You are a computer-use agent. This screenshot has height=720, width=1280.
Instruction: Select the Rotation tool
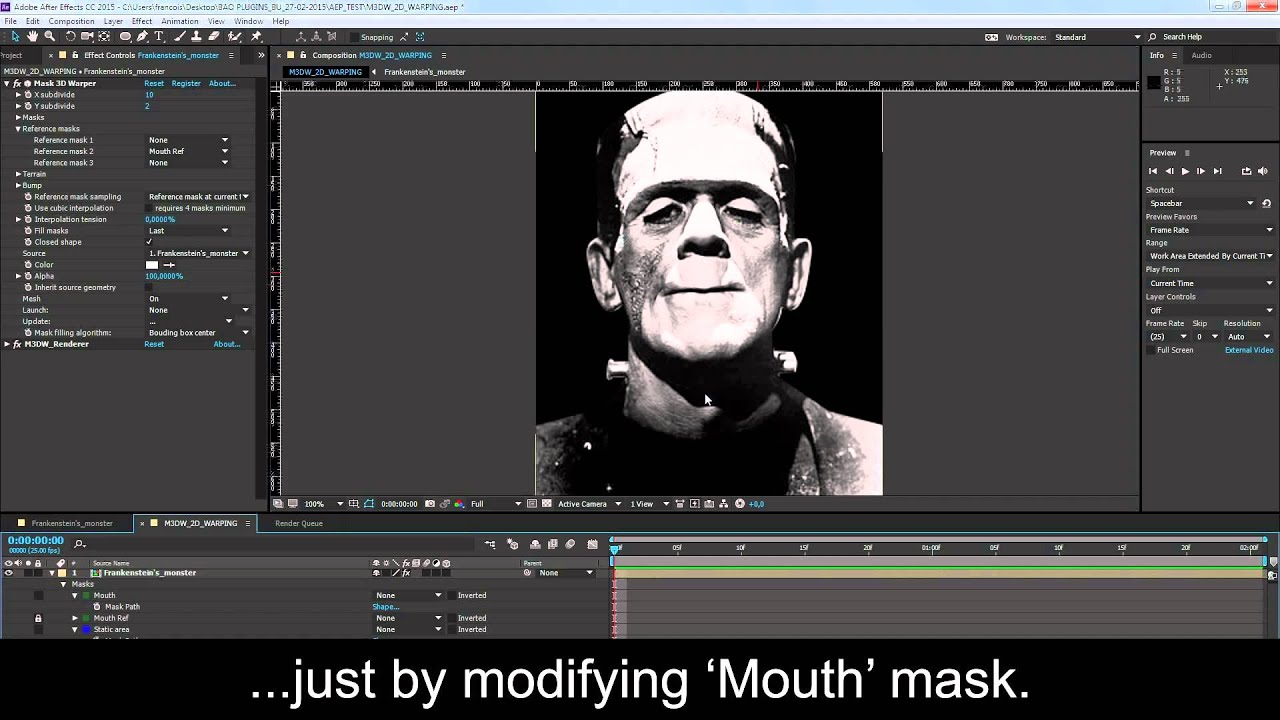point(70,37)
